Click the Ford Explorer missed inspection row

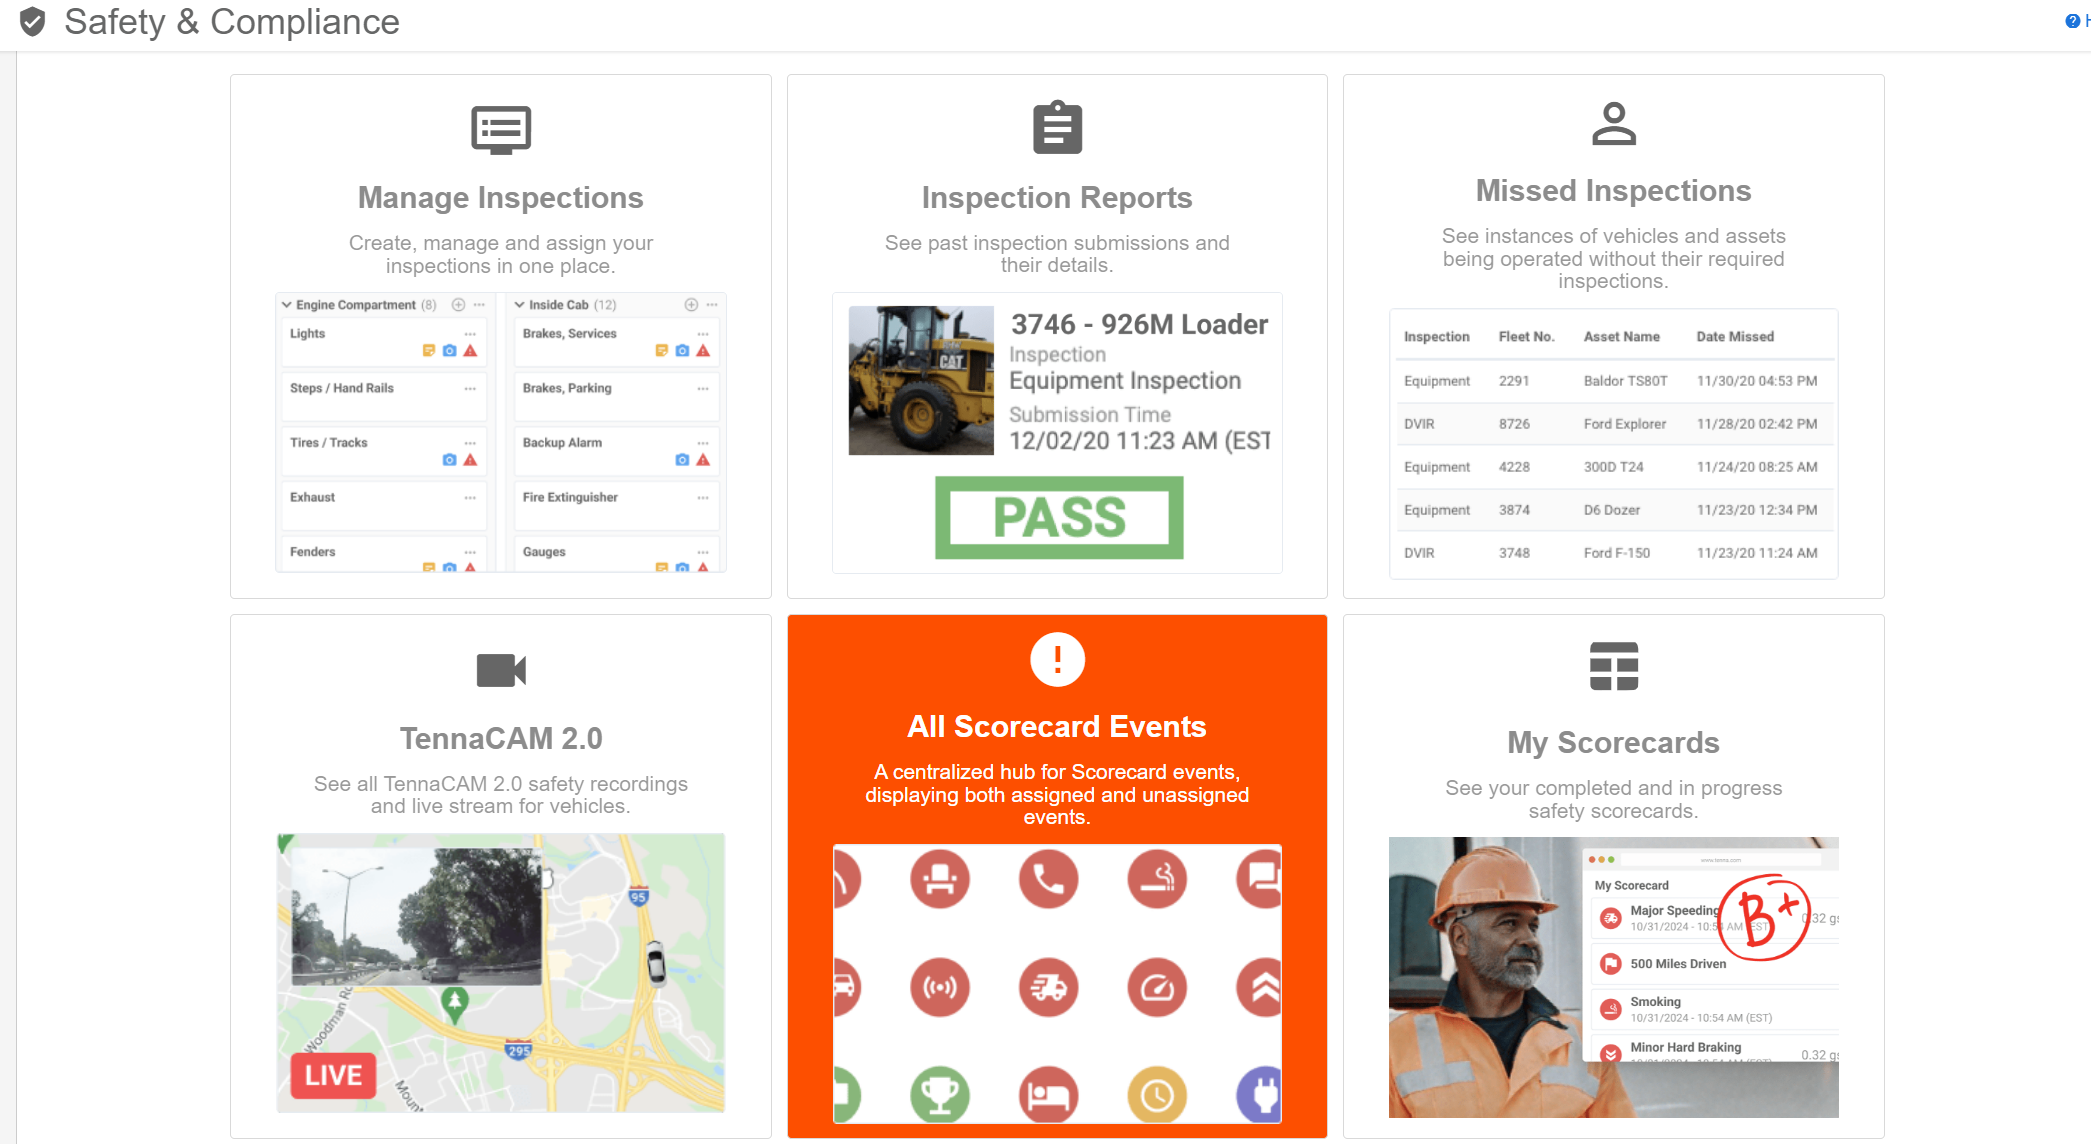pos(1613,424)
